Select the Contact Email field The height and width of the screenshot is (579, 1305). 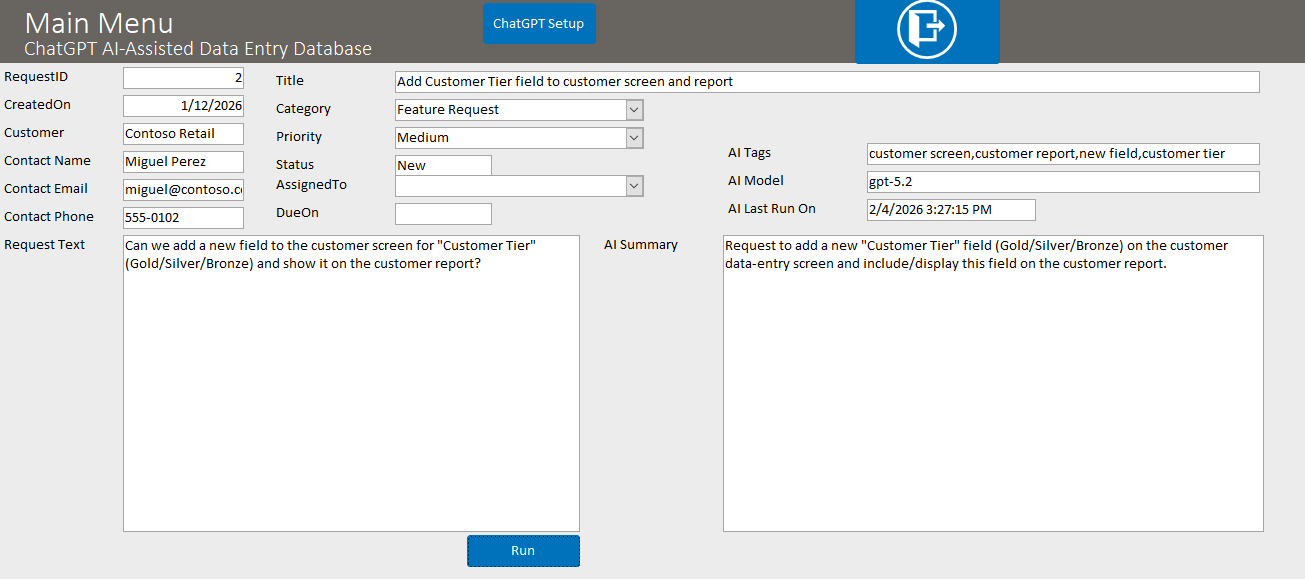(x=183, y=190)
